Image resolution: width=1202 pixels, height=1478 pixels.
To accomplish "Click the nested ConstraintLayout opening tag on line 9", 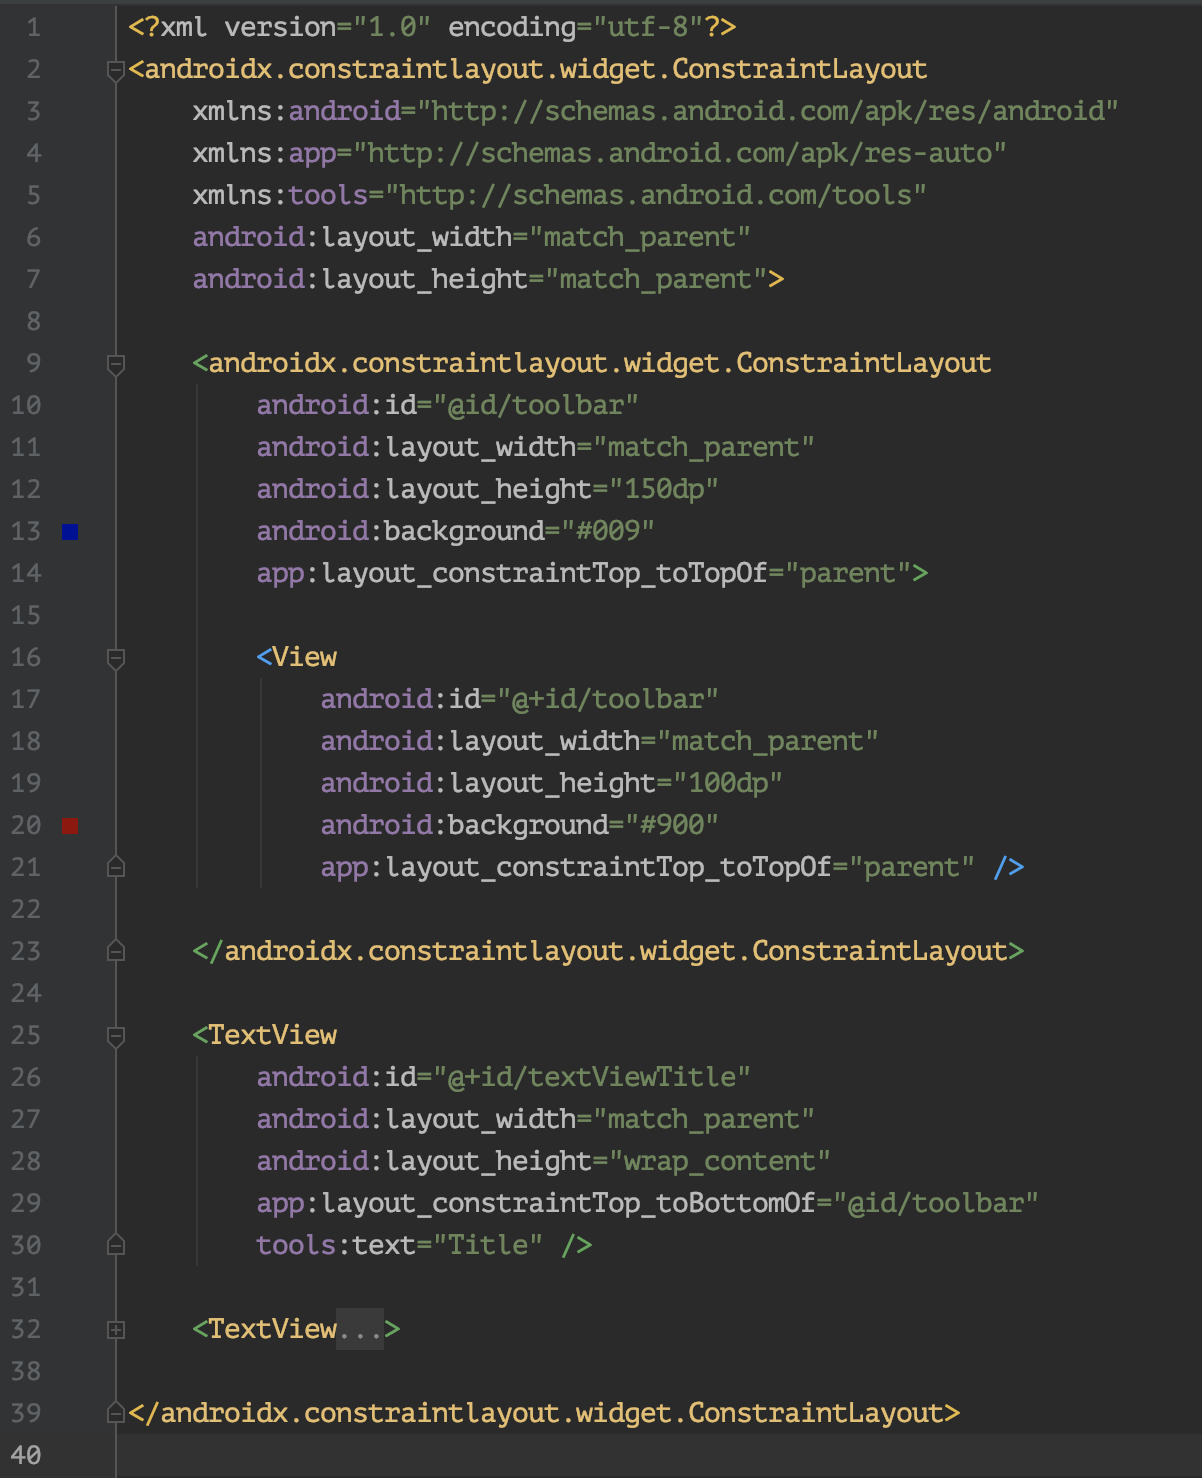I will [592, 363].
